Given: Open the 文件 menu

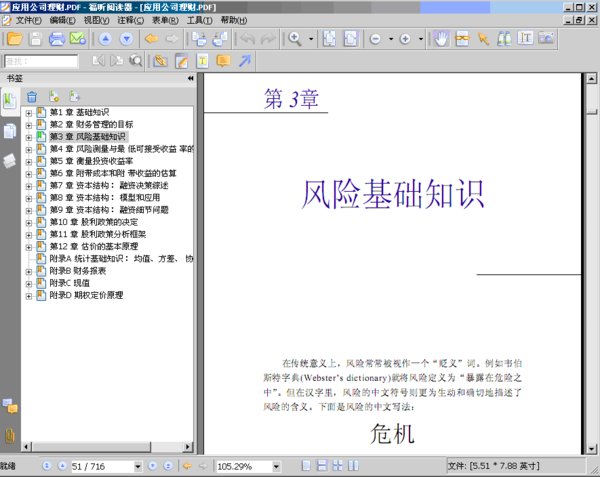Looking at the screenshot, I should (28, 20).
